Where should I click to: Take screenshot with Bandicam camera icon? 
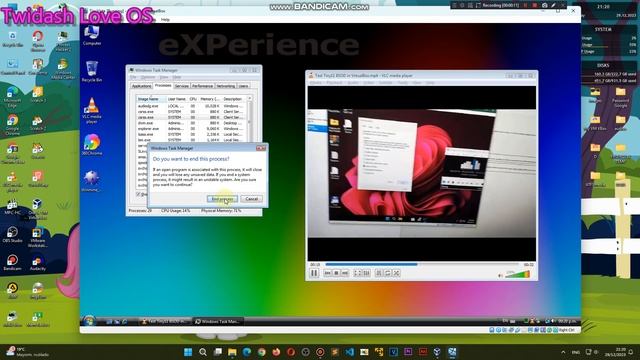544,5
